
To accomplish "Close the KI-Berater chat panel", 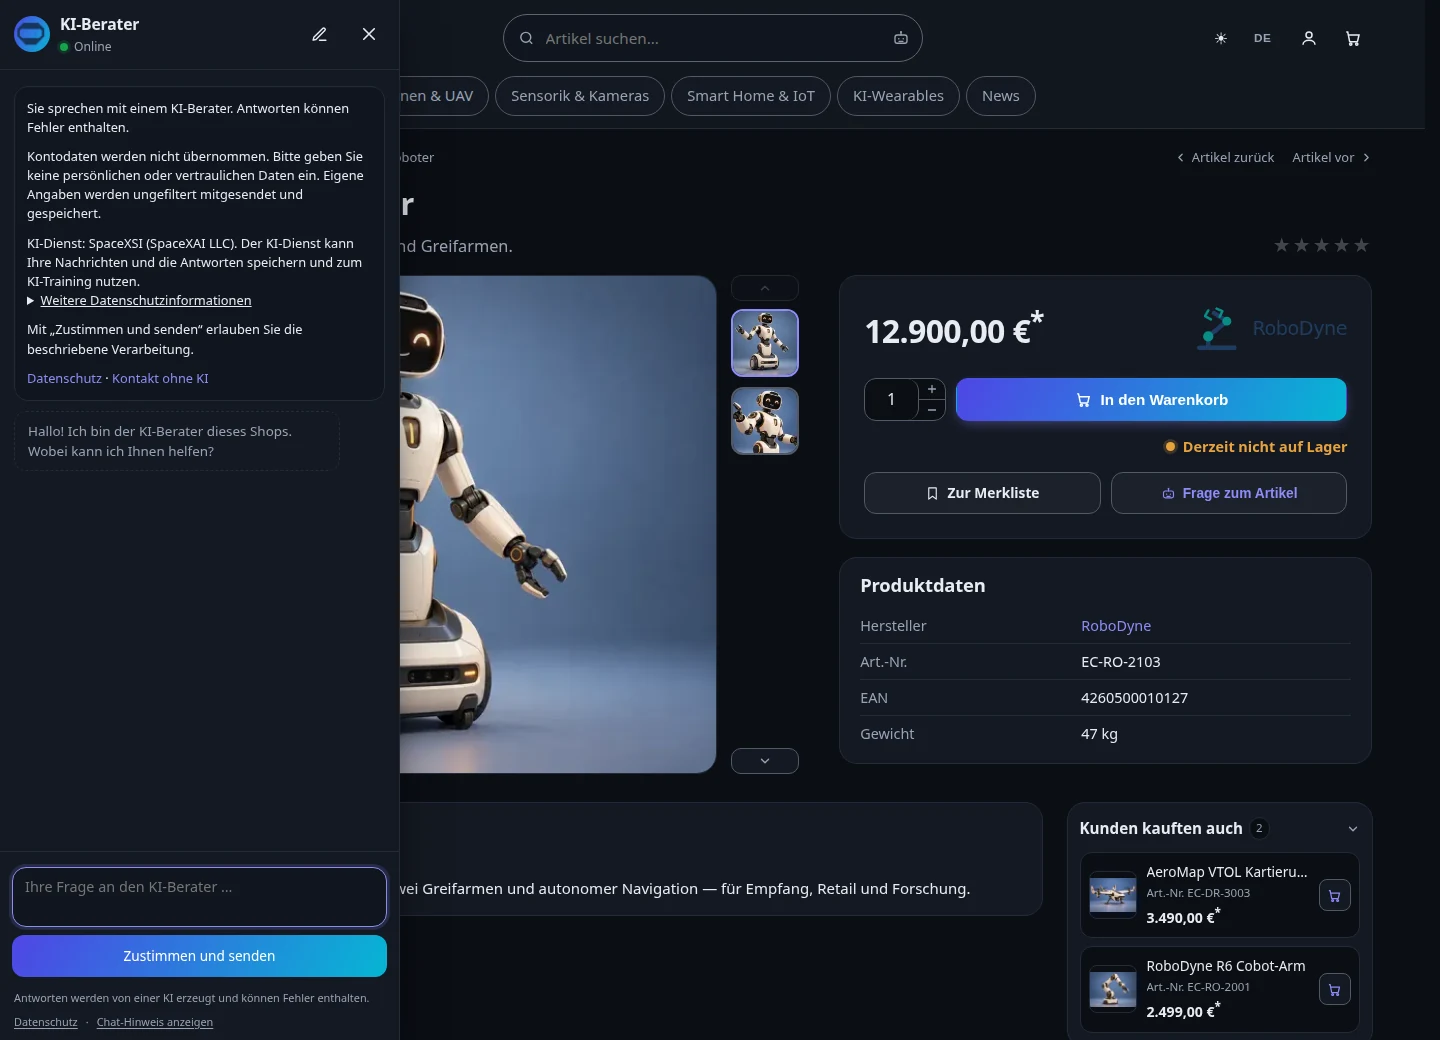I will pos(369,34).
